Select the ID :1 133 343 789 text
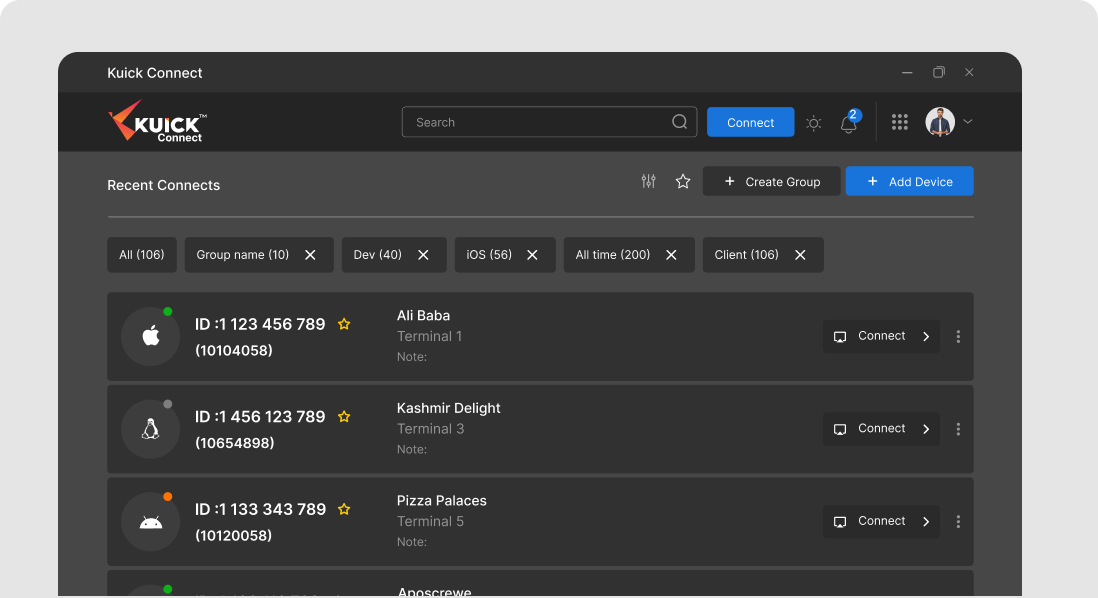 [x=260, y=509]
